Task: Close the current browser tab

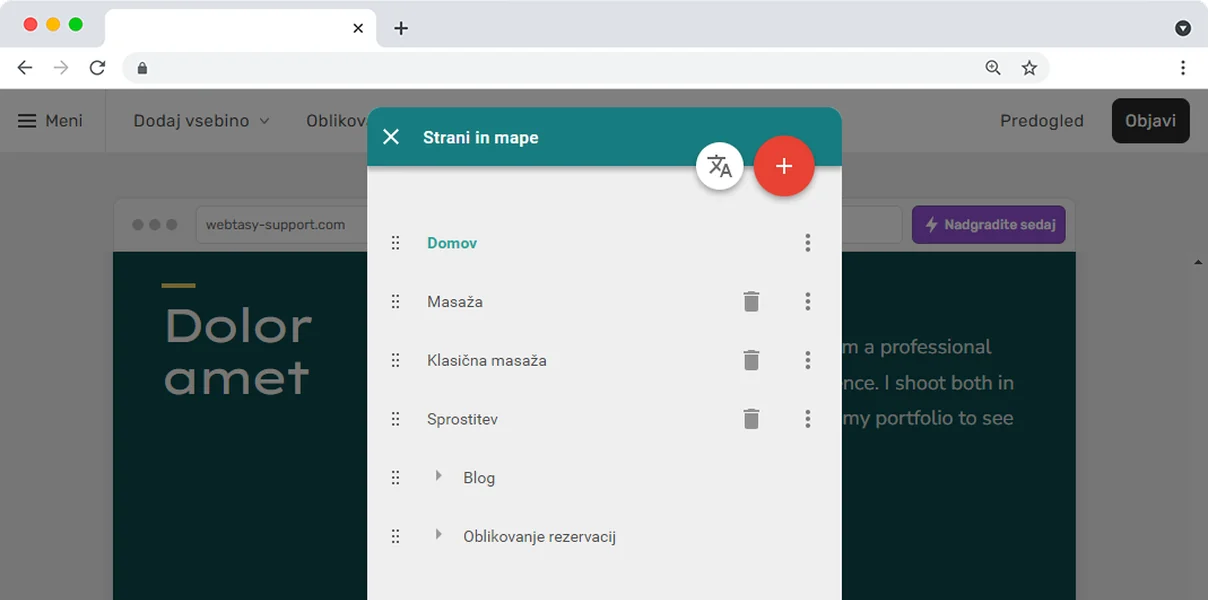Action: [358, 28]
